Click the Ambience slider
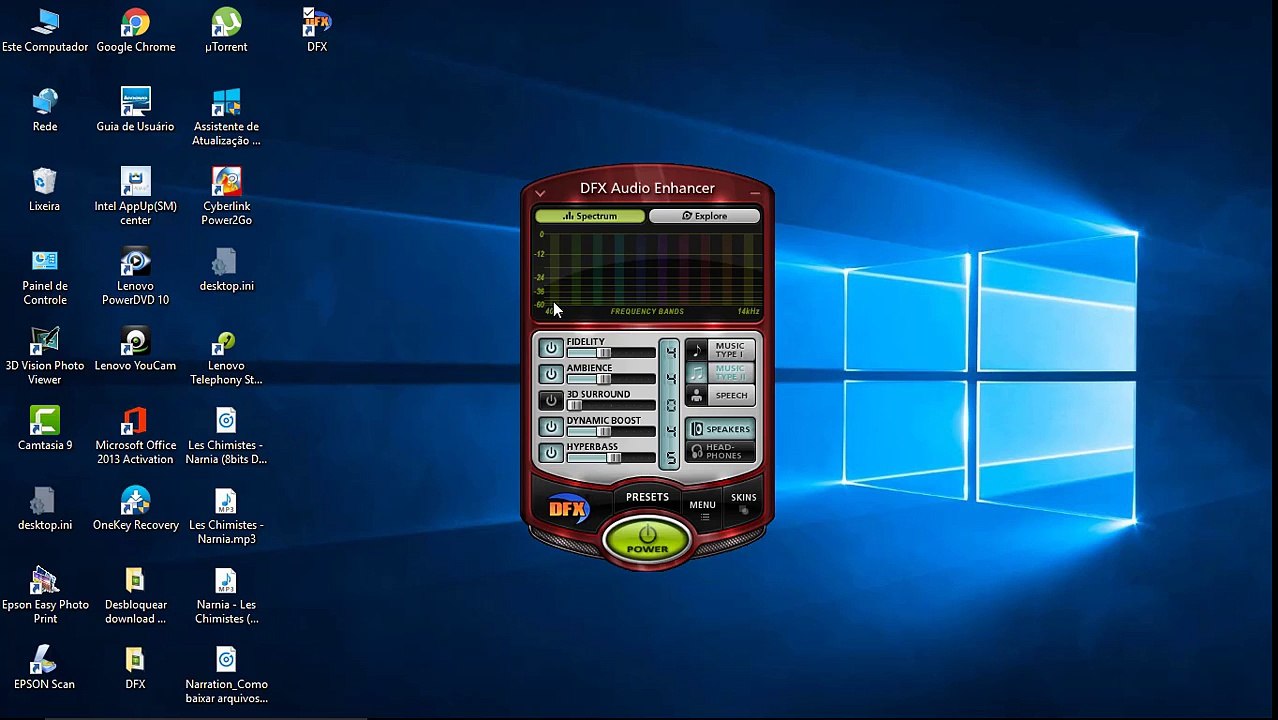1278x720 pixels. tap(611, 379)
